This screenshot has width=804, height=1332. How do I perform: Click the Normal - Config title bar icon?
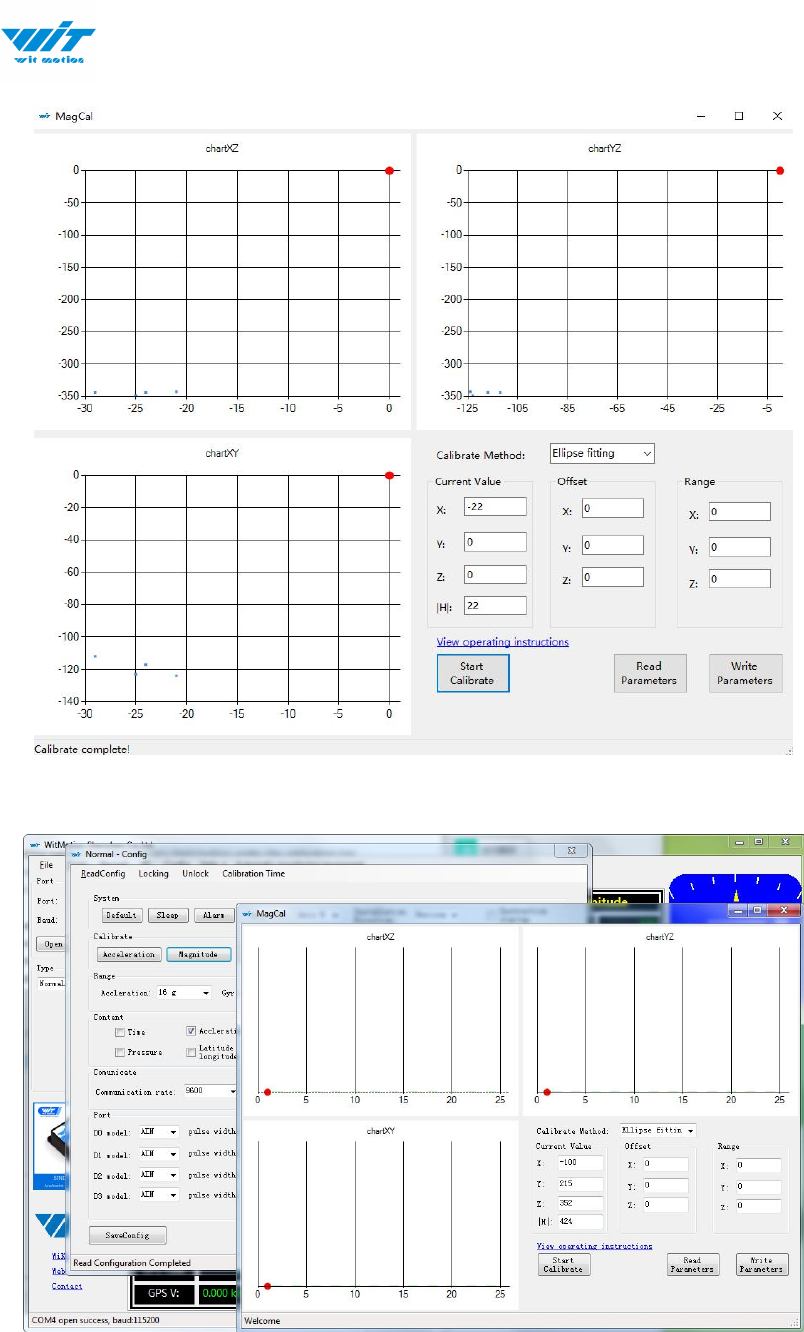[x=76, y=853]
